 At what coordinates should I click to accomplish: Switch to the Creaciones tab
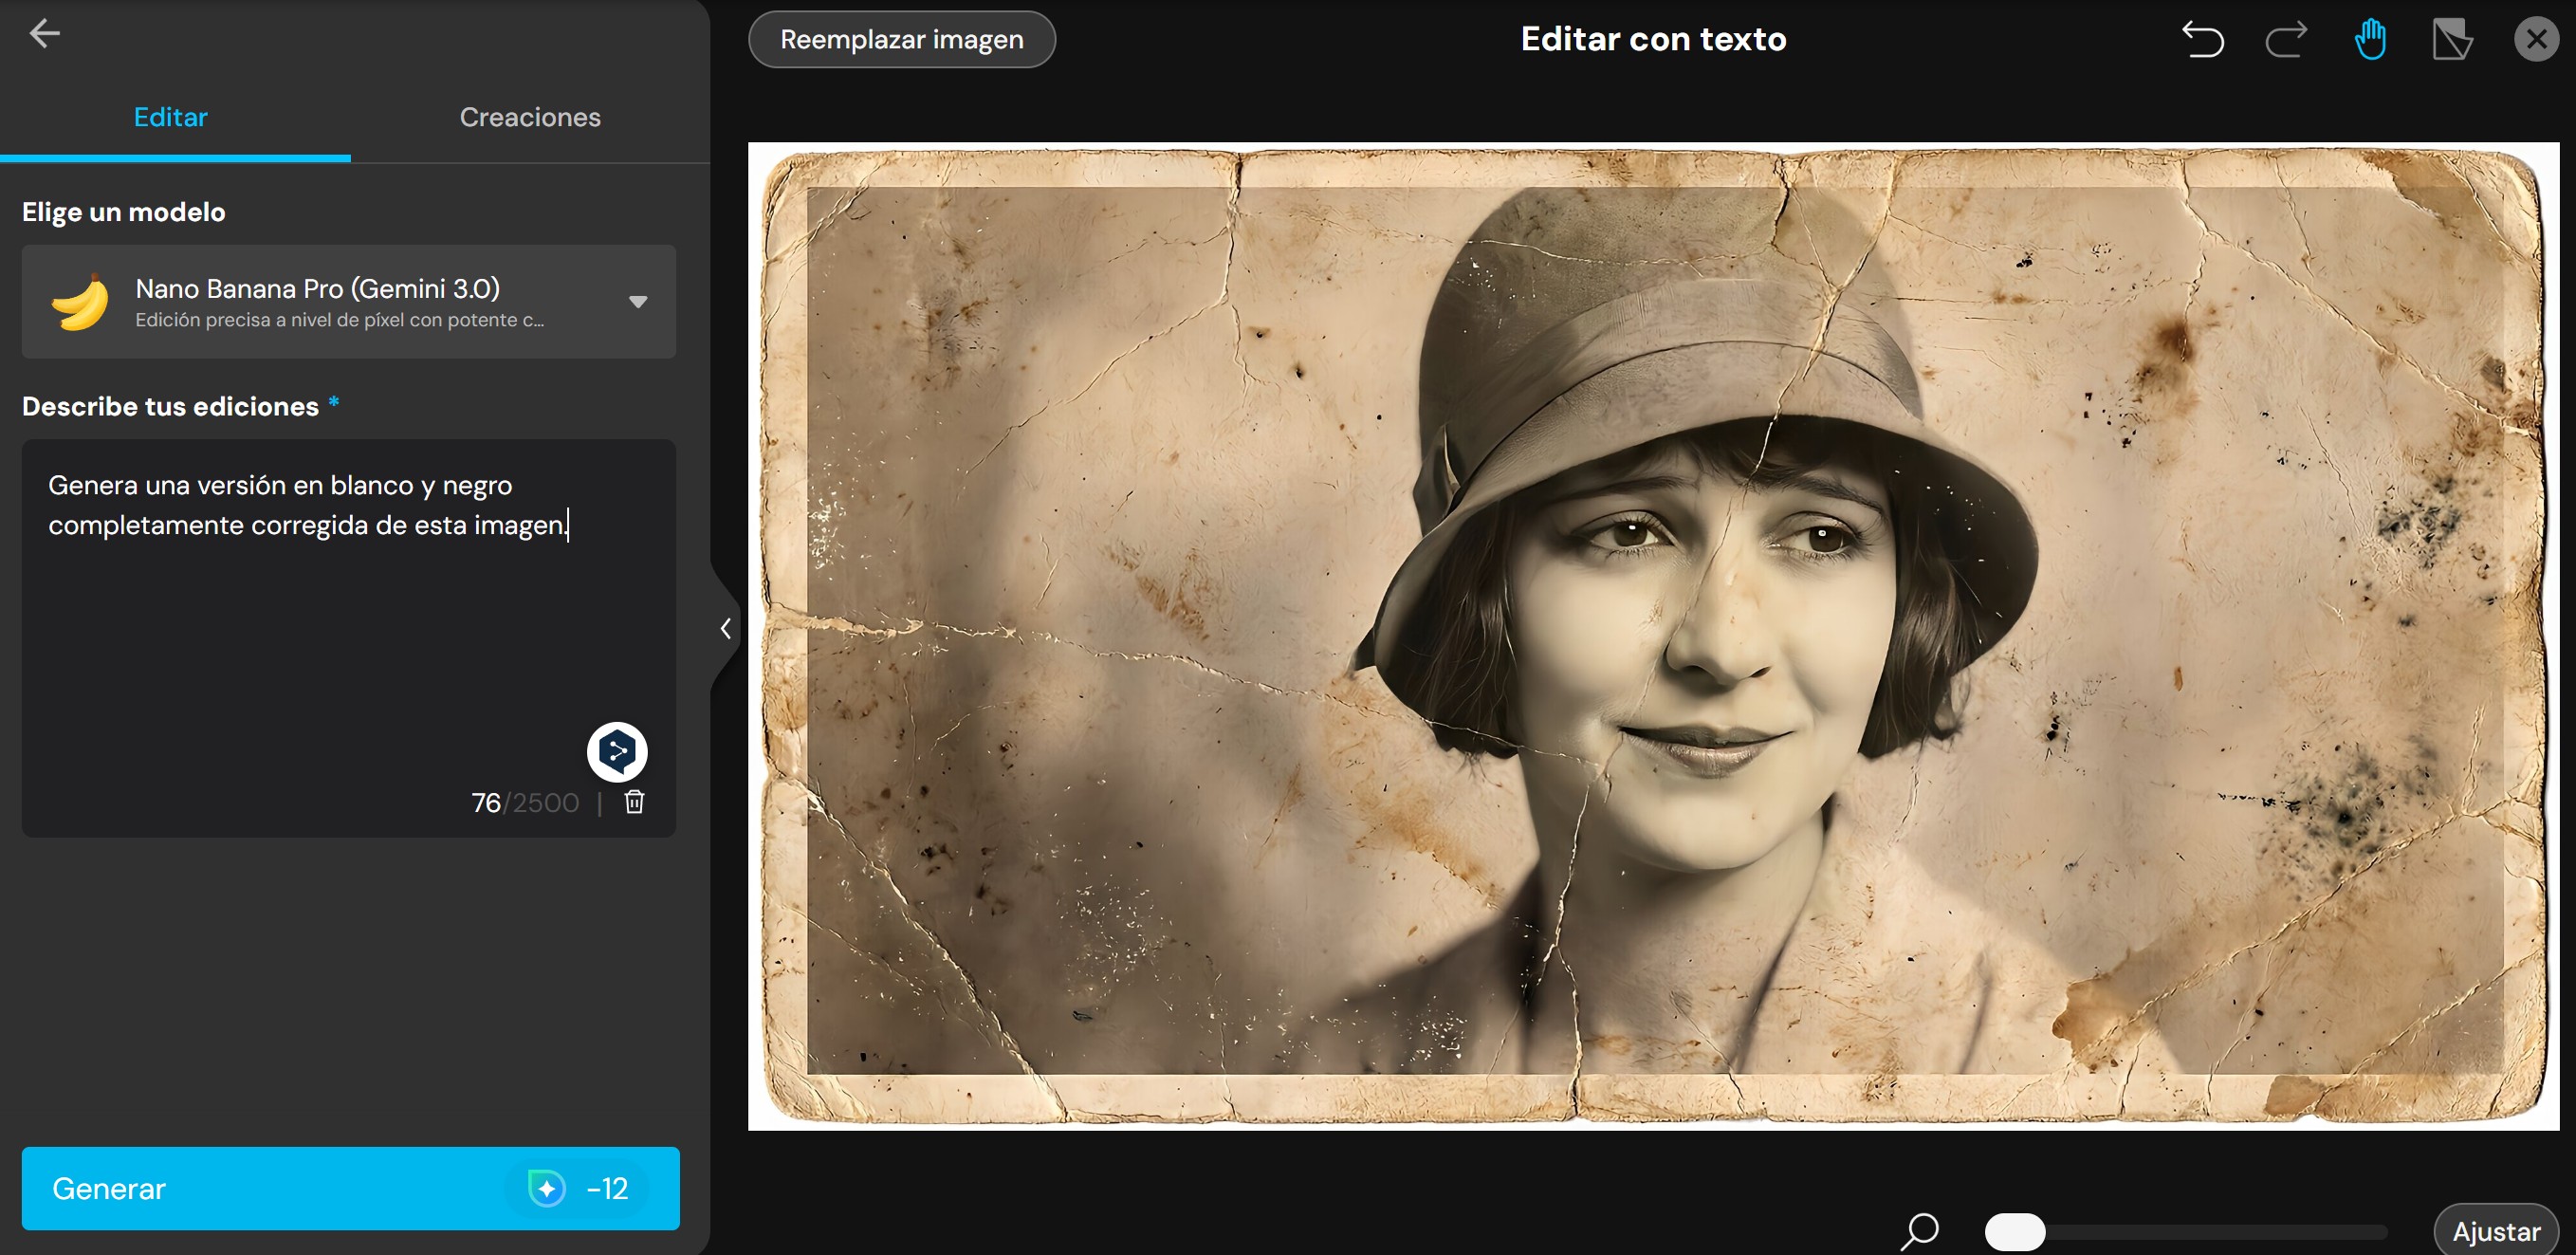click(530, 117)
